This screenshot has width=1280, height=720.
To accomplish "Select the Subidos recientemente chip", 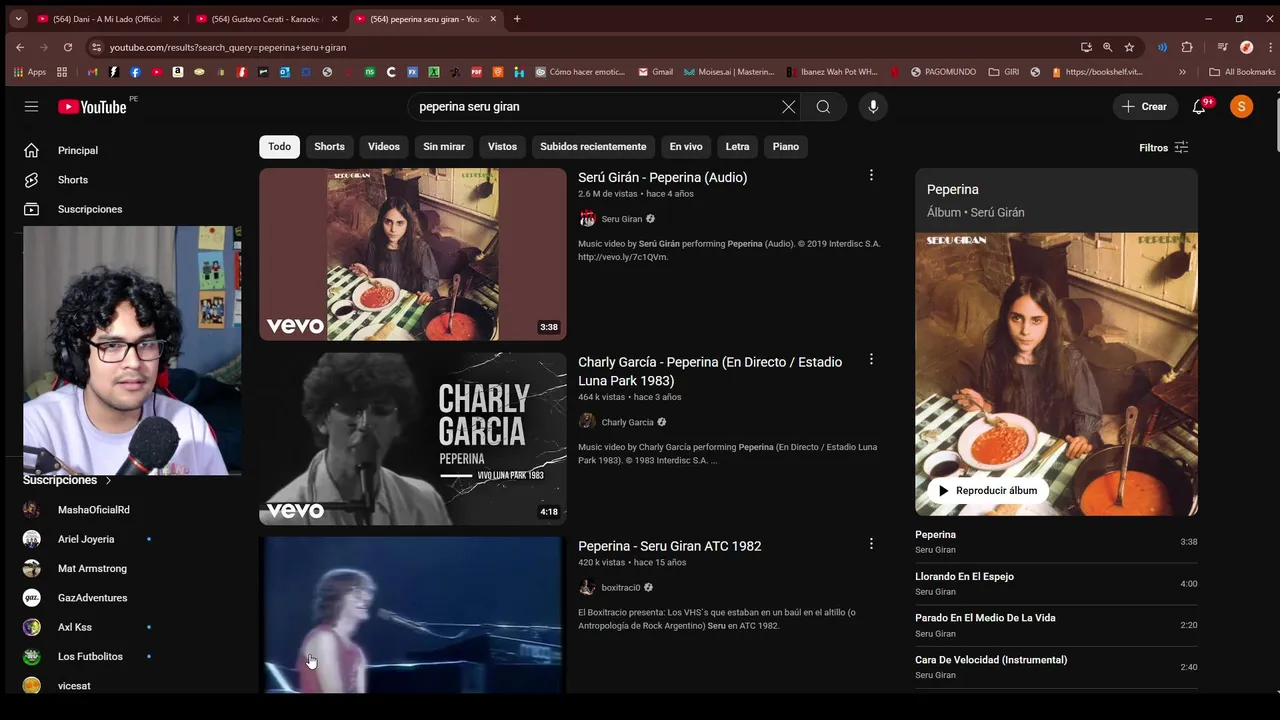I will coord(593,147).
